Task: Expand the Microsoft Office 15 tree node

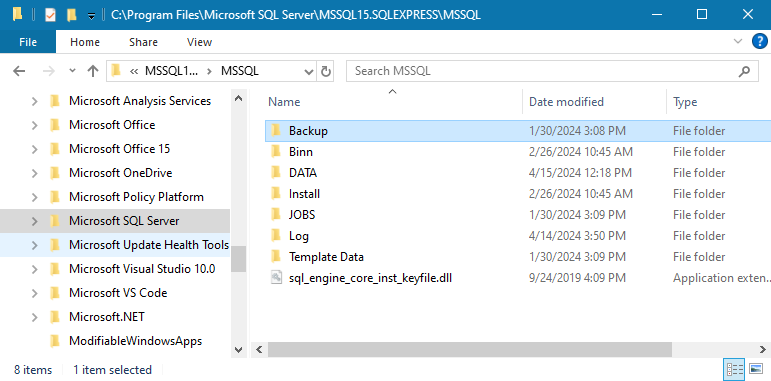Action: click(34, 149)
